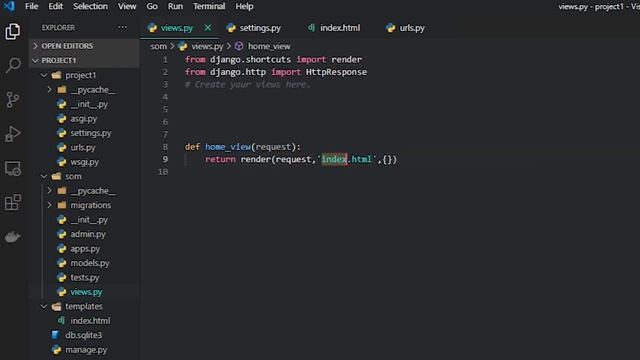
Task: Click the VS Code logo icon
Action: (9, 6)
